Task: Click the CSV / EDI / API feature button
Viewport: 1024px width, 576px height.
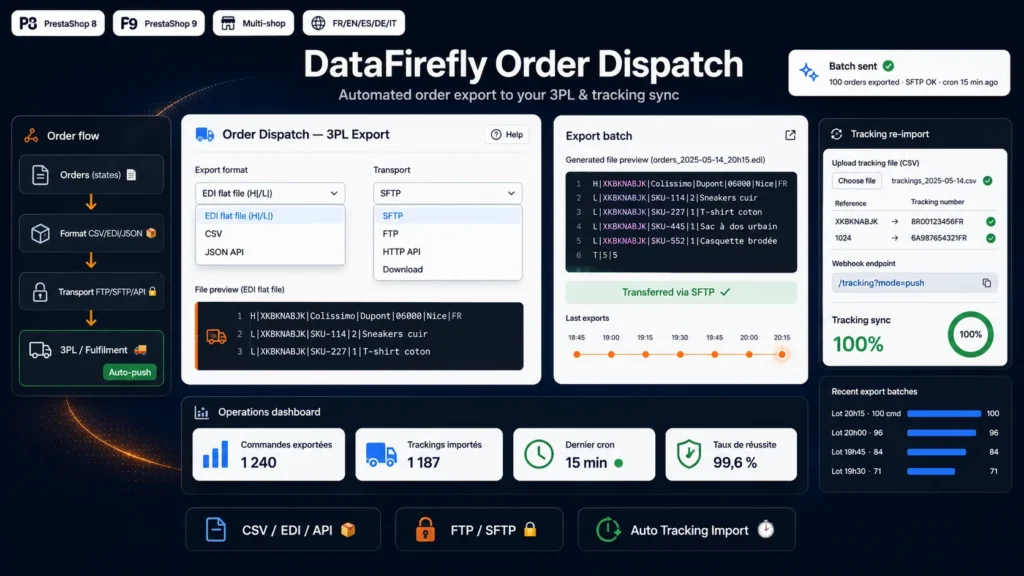Action: (283, 530)
